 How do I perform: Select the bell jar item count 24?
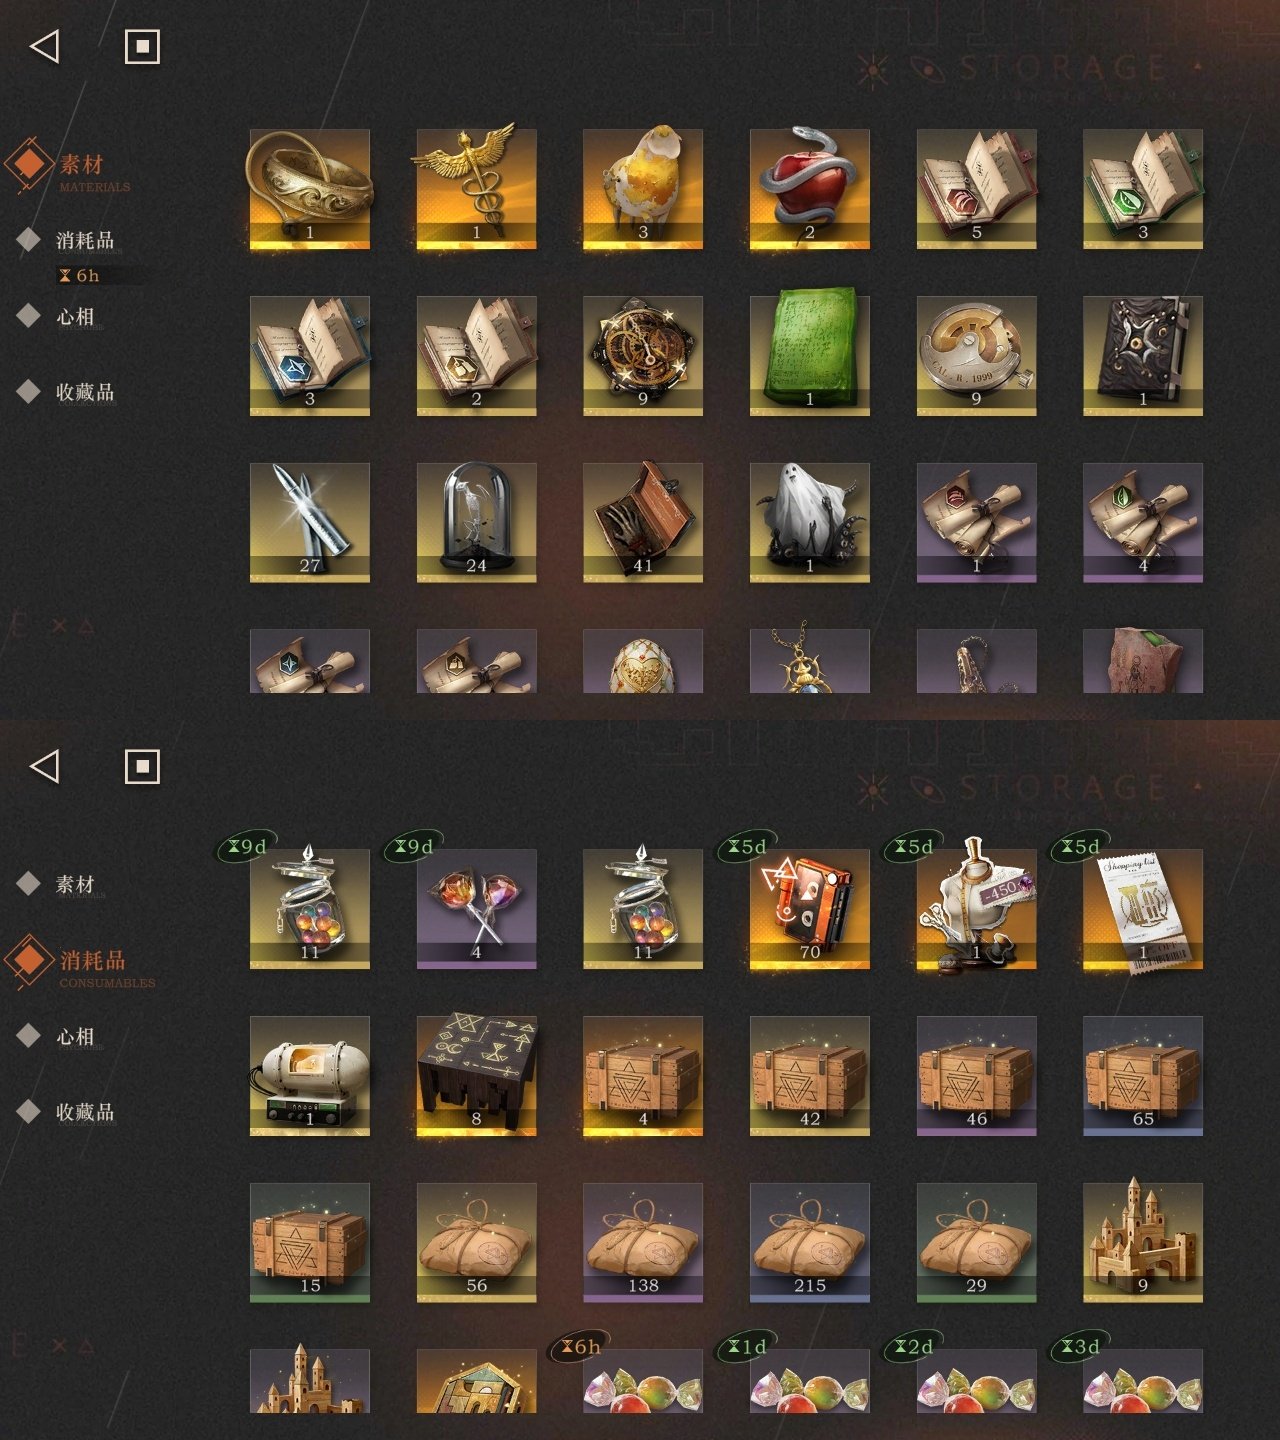click(476, 522)
